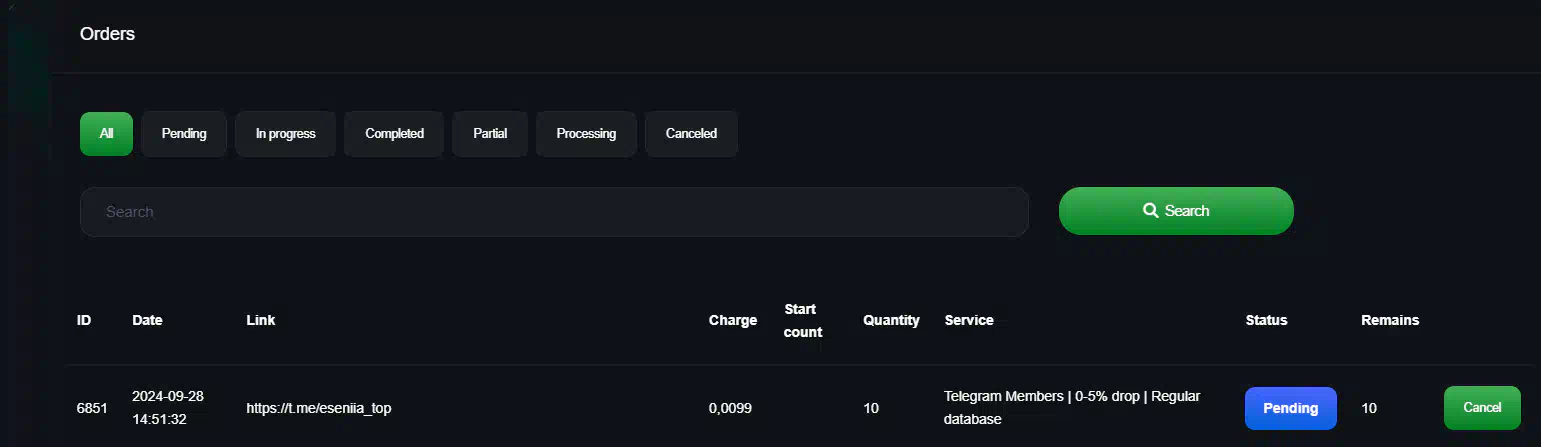1541x447 pixels.
Task: Click the Status column header
Action: pyautogui.click(x=1266, y=320)
